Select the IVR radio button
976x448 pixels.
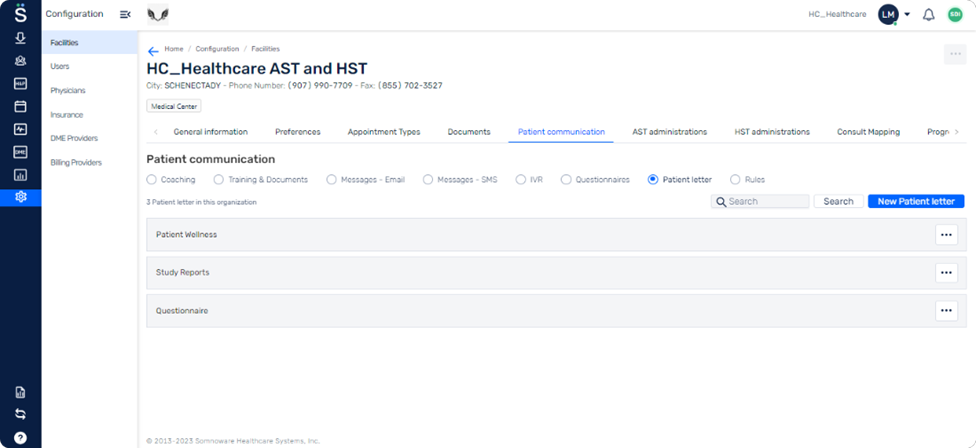[520, 179]
